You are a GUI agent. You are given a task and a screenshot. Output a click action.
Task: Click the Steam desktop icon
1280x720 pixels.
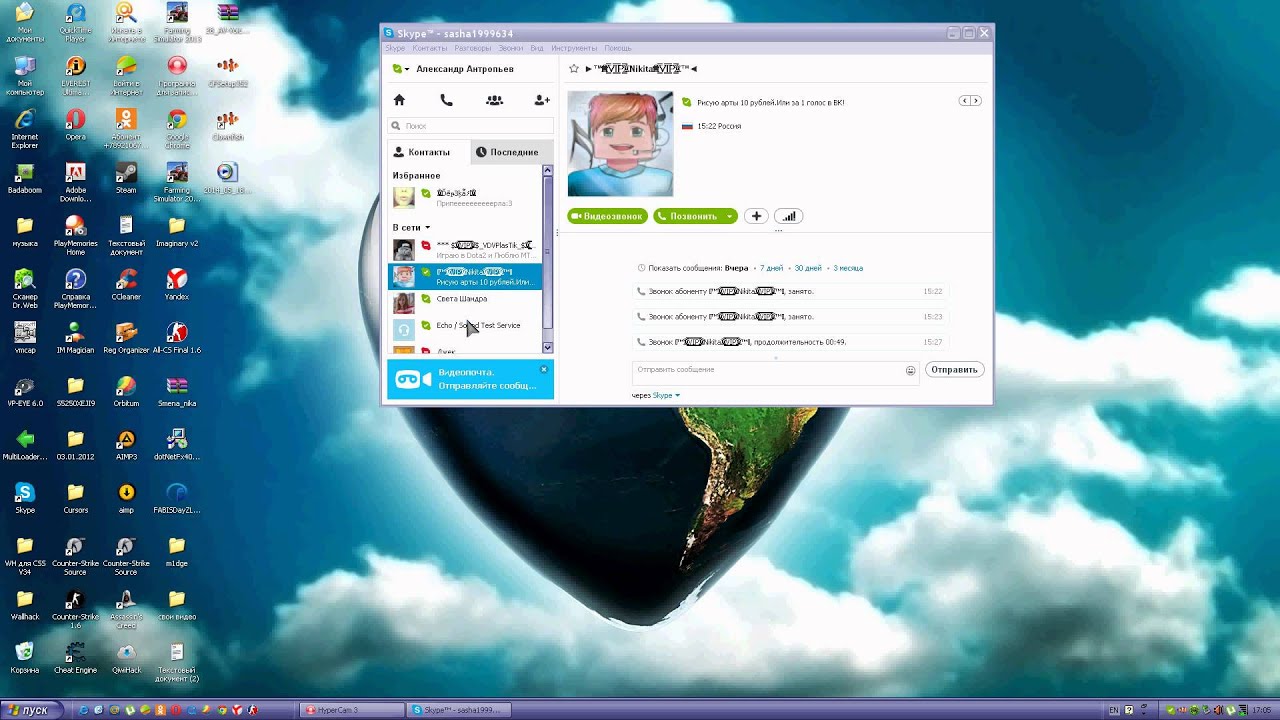(126, 177)
